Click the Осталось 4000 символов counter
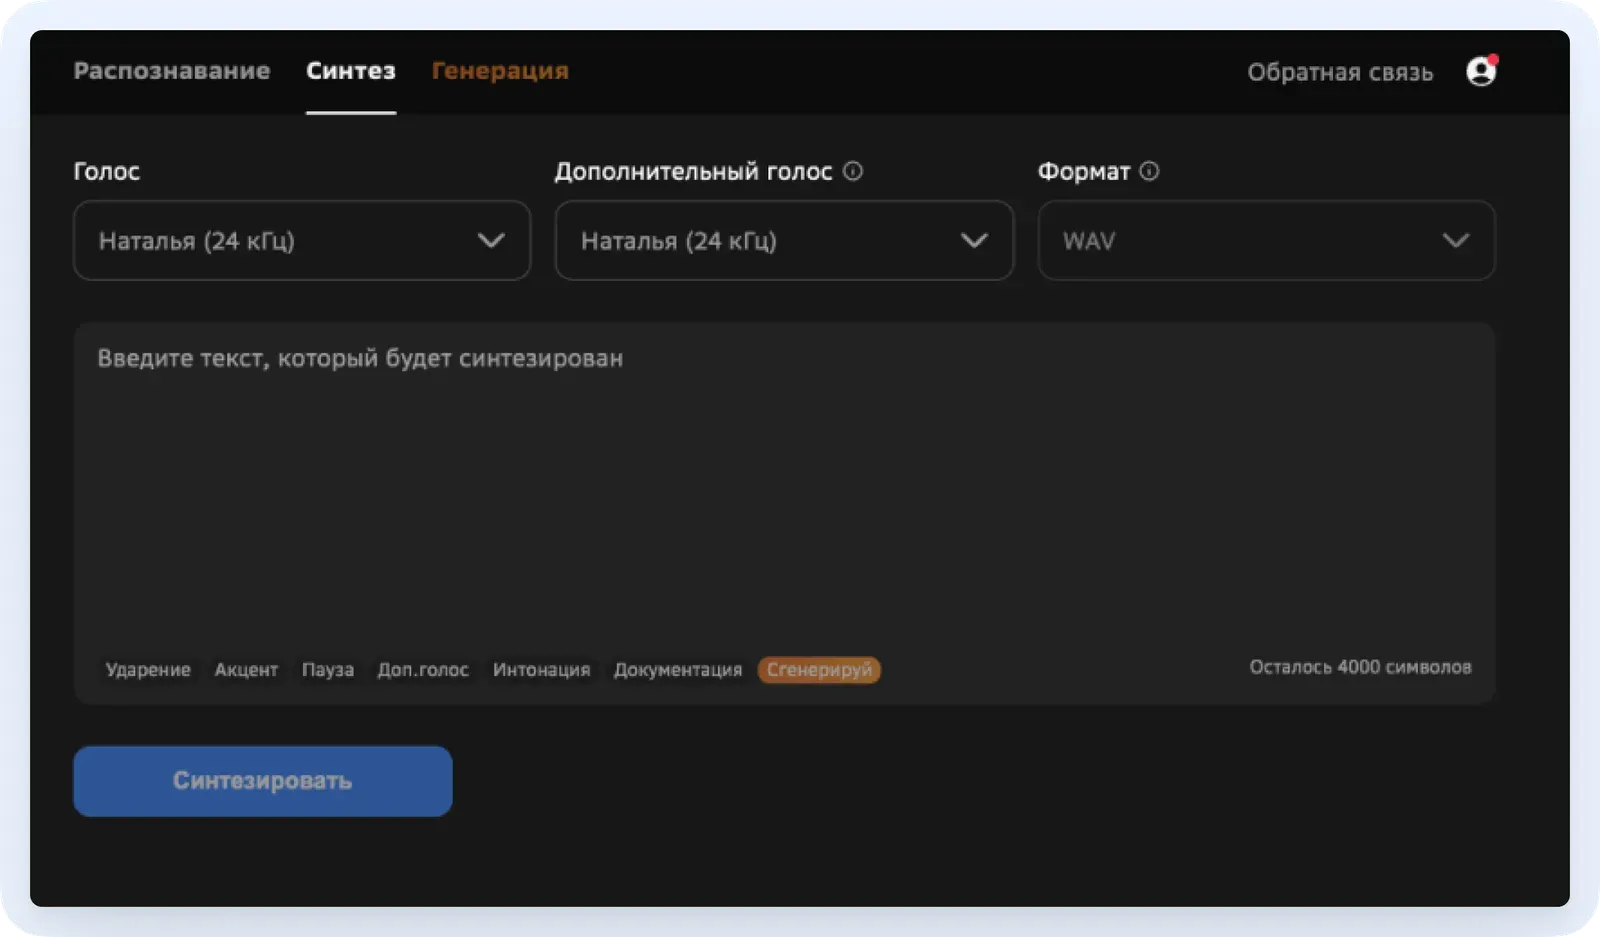This screenshot has height=937, width=1600. click(x=1360, y=667)
